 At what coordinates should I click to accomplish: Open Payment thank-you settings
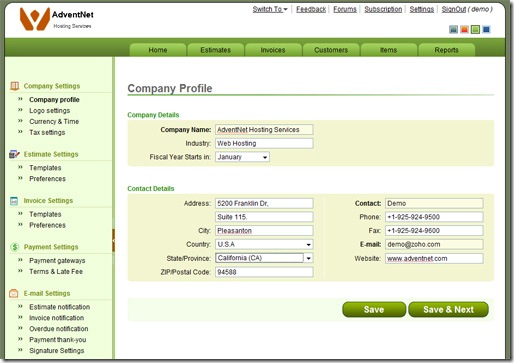point(58,340)
